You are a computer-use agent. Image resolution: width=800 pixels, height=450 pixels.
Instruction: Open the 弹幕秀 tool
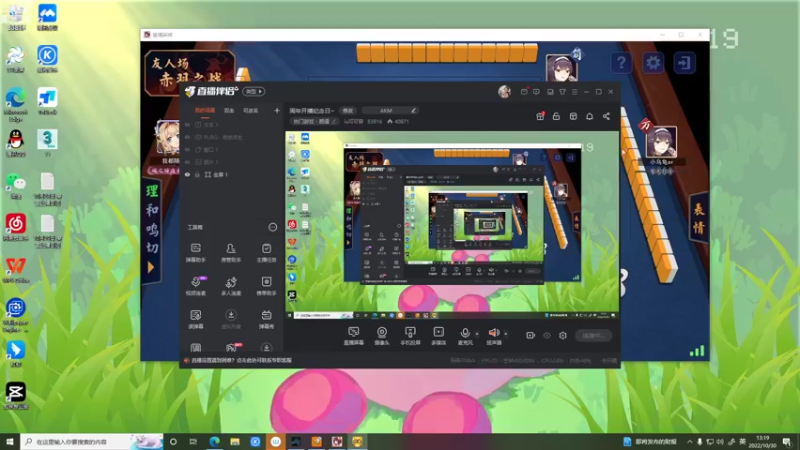266,319
